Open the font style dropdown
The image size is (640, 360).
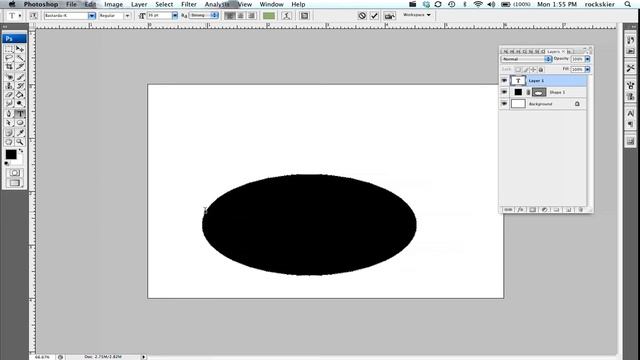(127, 16)
